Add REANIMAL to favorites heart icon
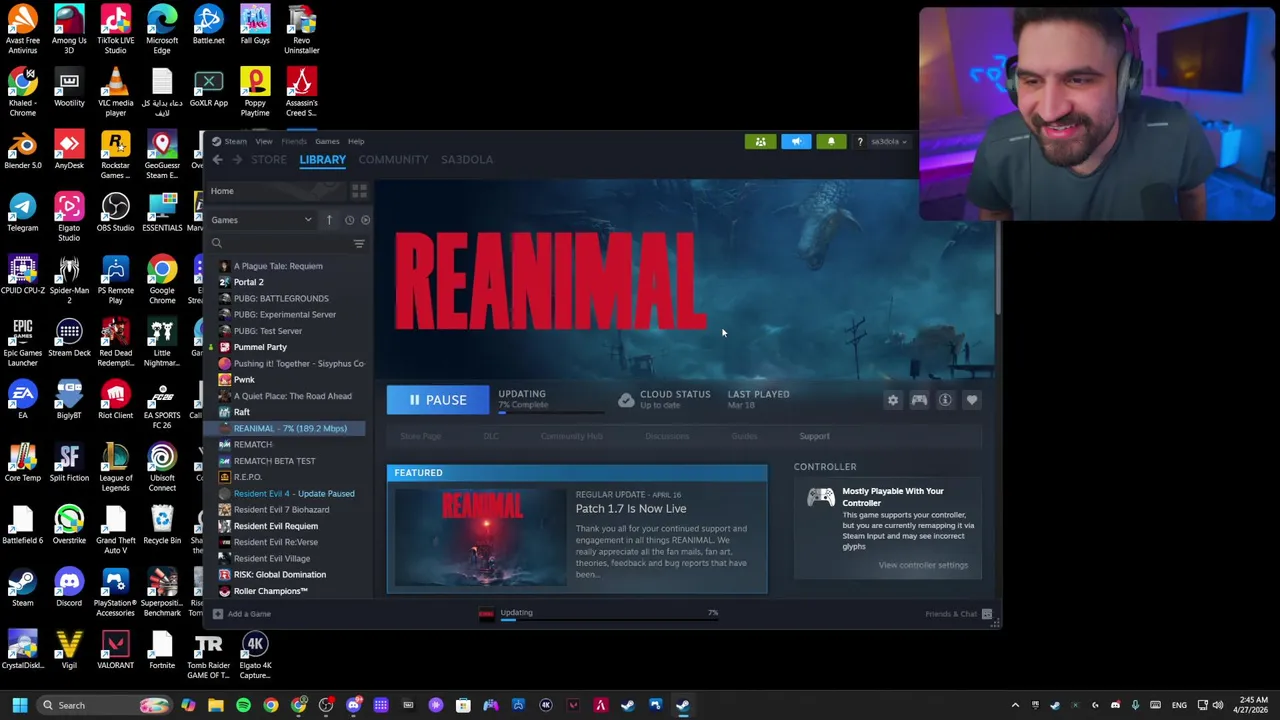 [972, 400]
